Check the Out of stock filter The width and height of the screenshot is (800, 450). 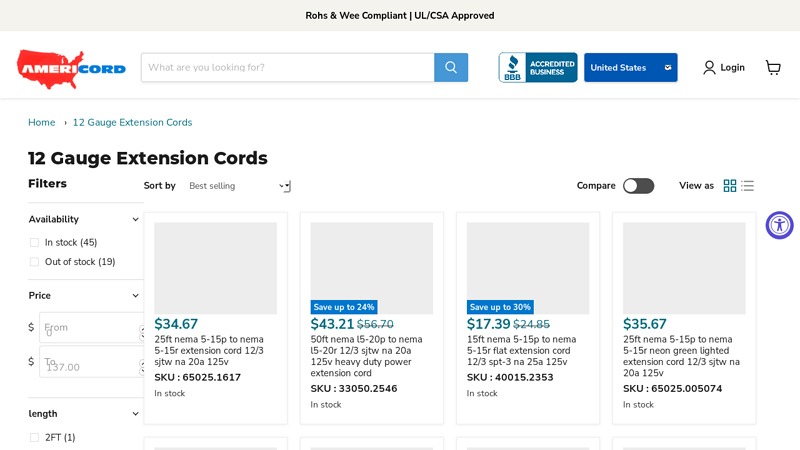[34, 262]
